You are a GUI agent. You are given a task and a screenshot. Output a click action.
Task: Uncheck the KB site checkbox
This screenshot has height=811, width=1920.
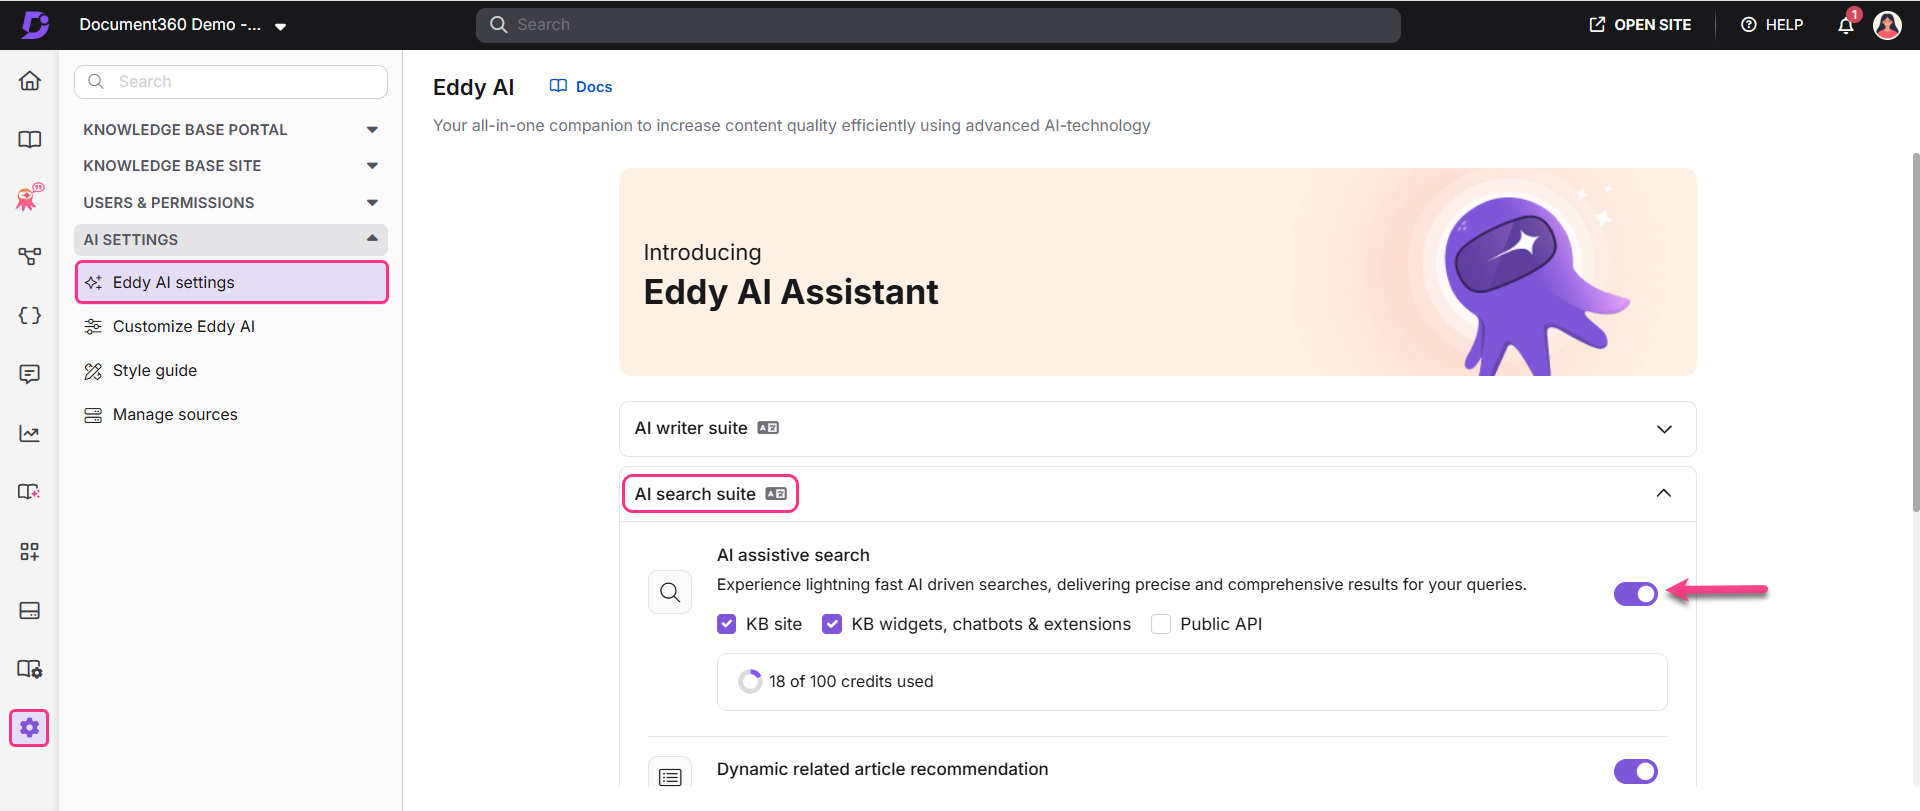[727, 624]
